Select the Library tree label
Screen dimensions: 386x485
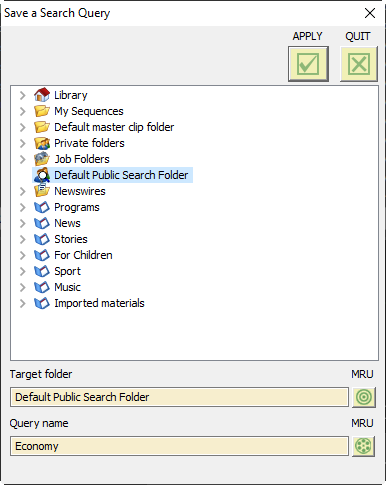tap(71, 95)
